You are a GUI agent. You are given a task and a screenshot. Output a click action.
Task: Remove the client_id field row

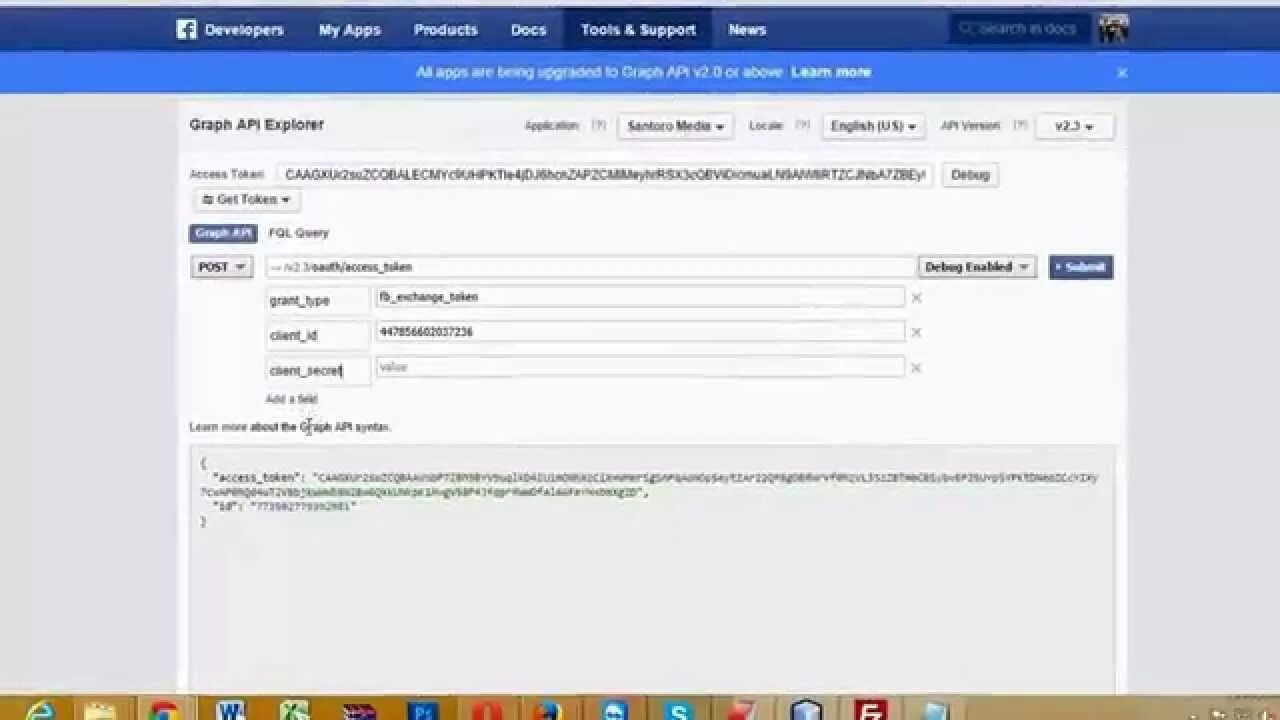tap(916, 332)
